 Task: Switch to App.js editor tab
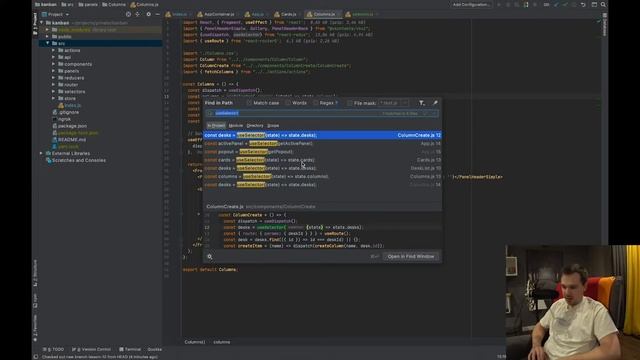[255, 14]
